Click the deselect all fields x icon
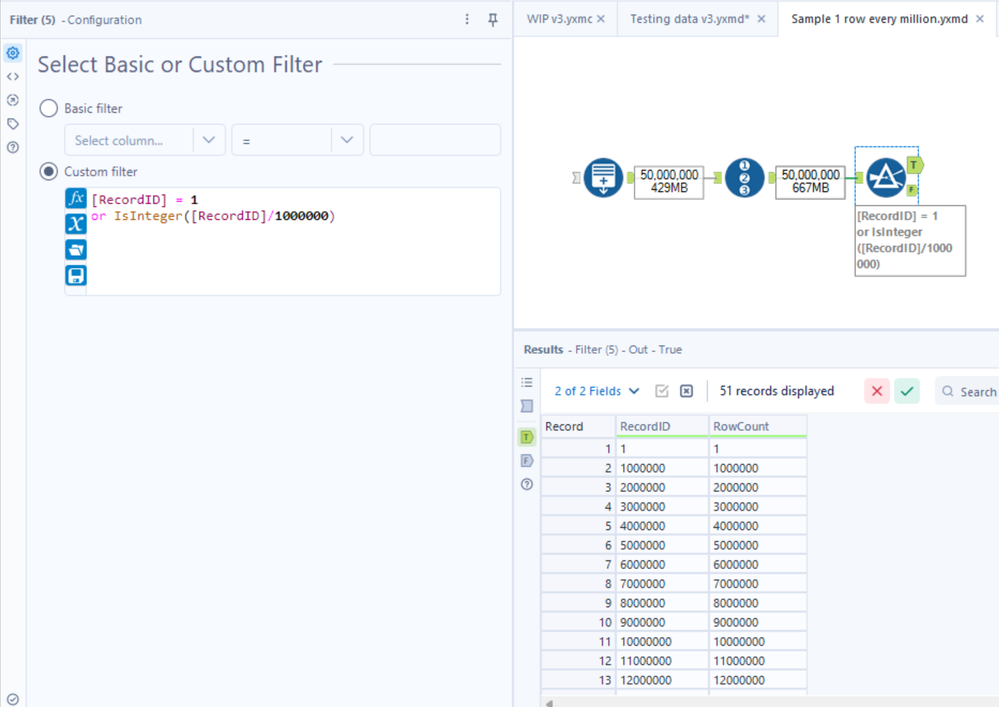Image resolution: width=999 pixels, height=707 pixels. pyautogui.click(x=686, y=391)
